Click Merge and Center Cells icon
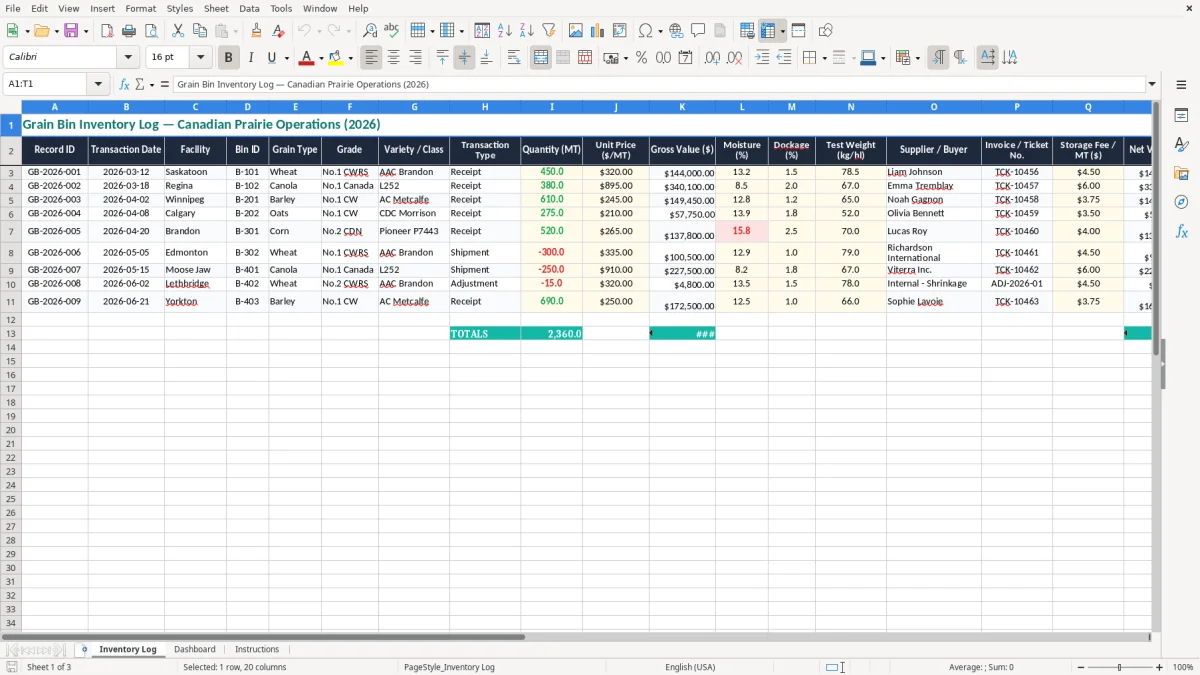The image size is (1200, 675). tap(541, 58)
